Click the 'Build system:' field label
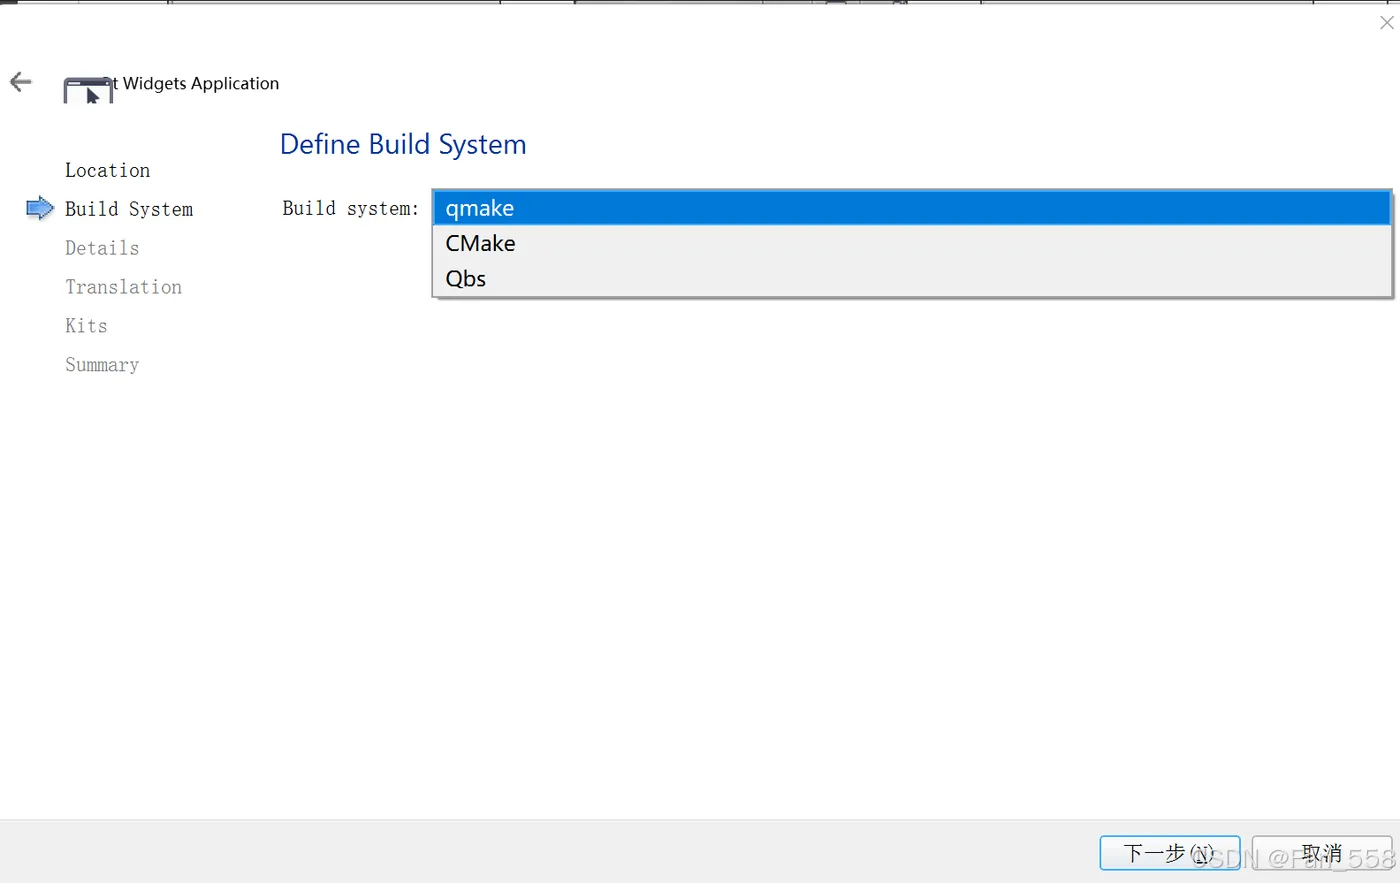 [x=350, y=208]
